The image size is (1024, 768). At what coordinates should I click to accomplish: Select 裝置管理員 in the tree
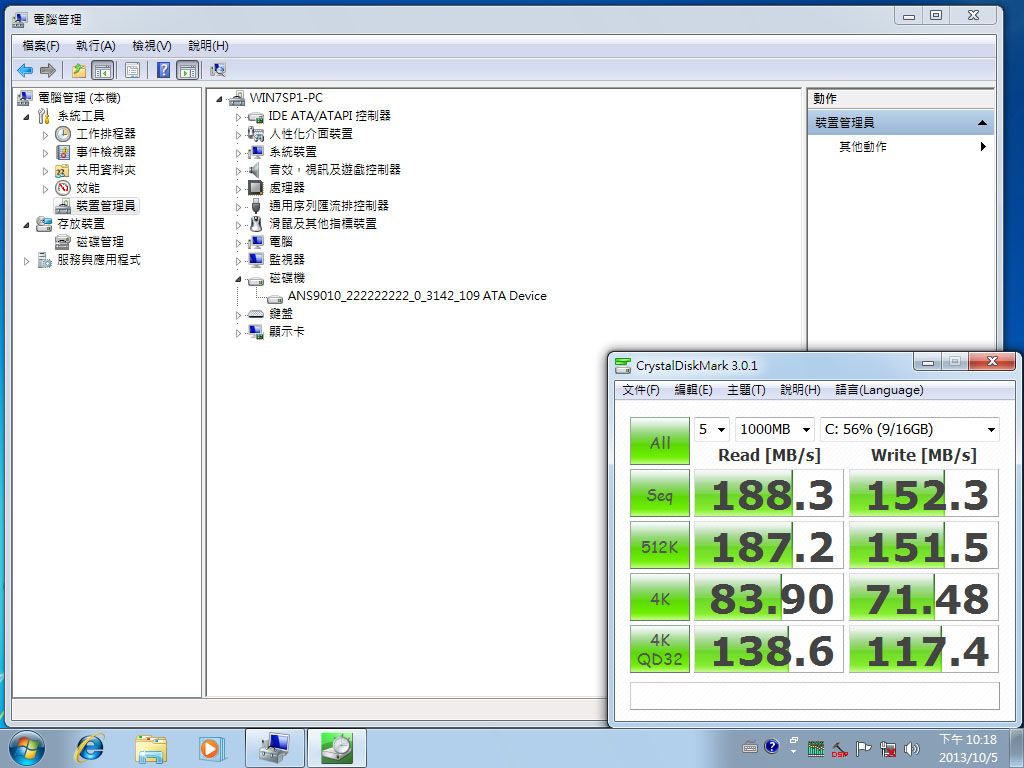106,206
